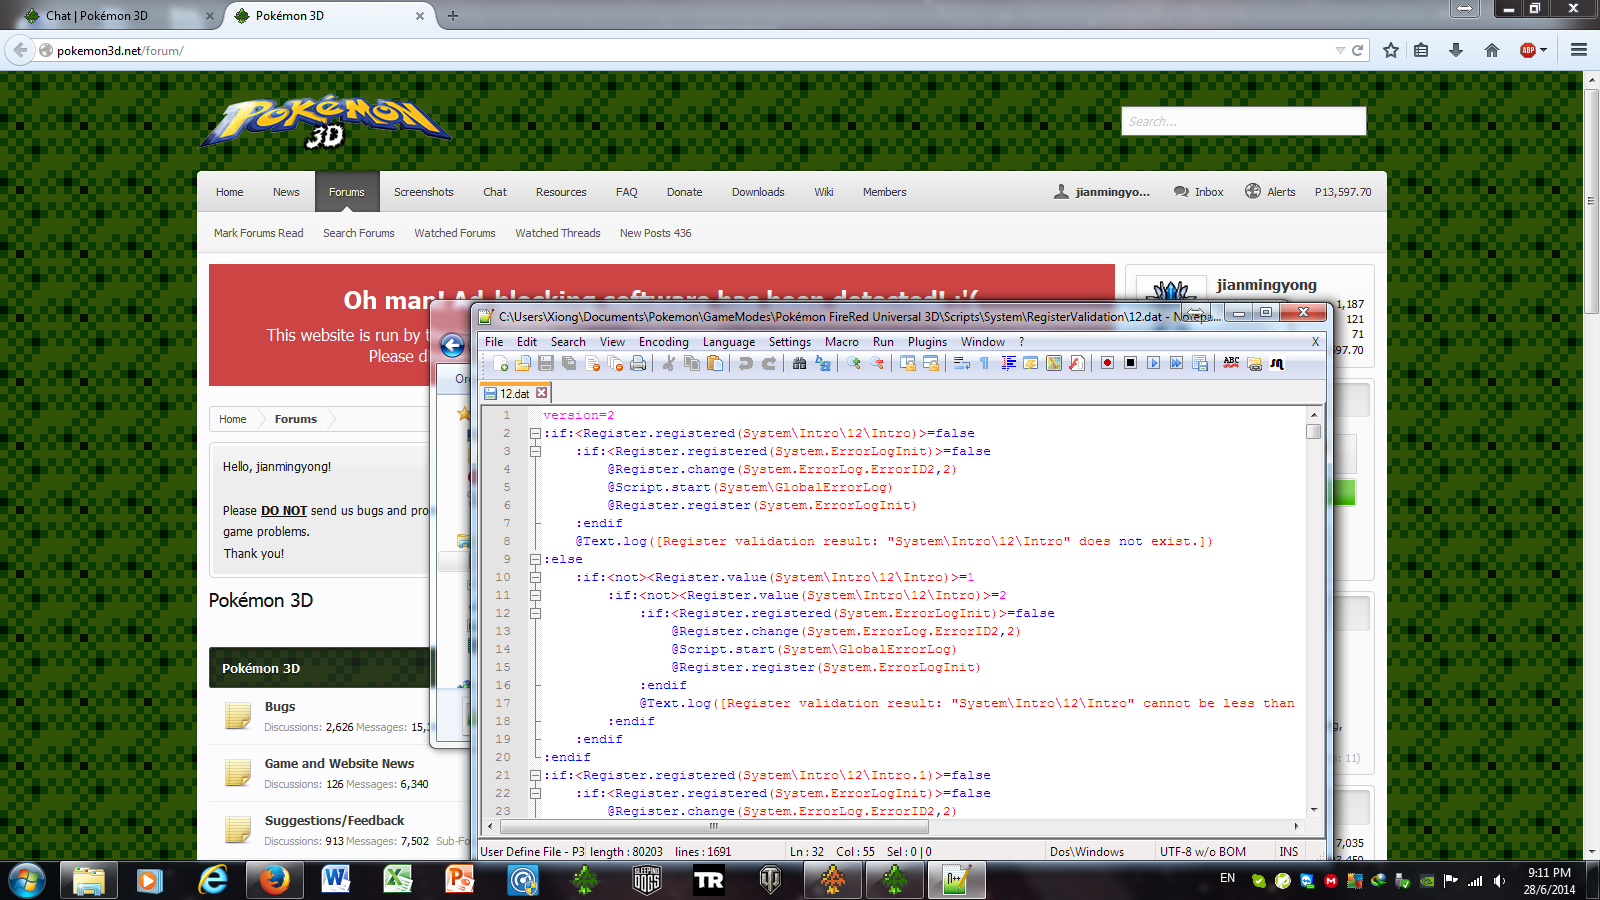
Task: Open the Bugs forum link
Action: coord(280,706)
